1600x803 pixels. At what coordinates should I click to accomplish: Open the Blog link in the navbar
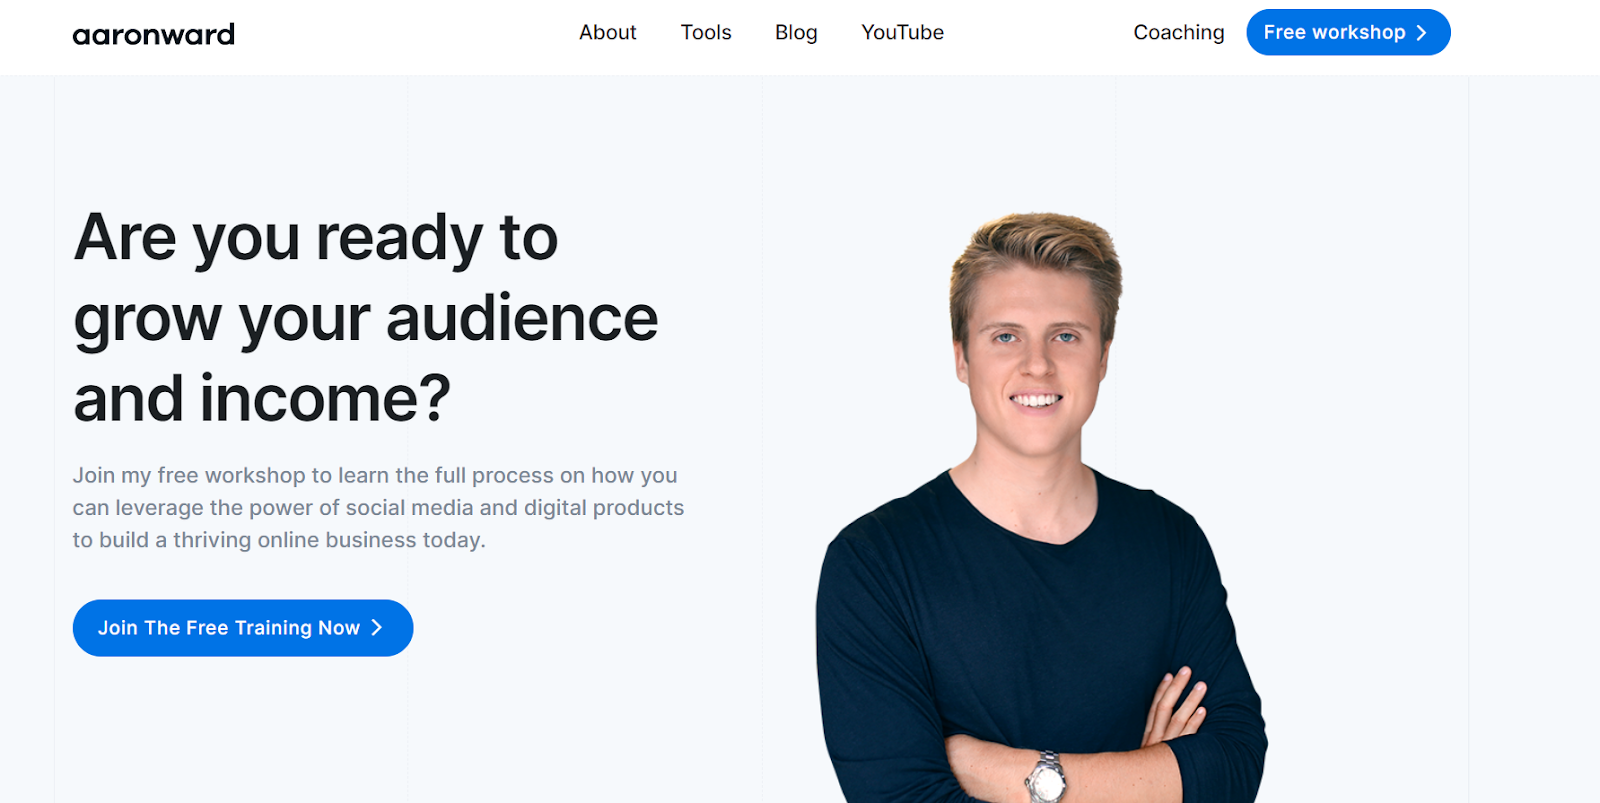tap(796, 33)
